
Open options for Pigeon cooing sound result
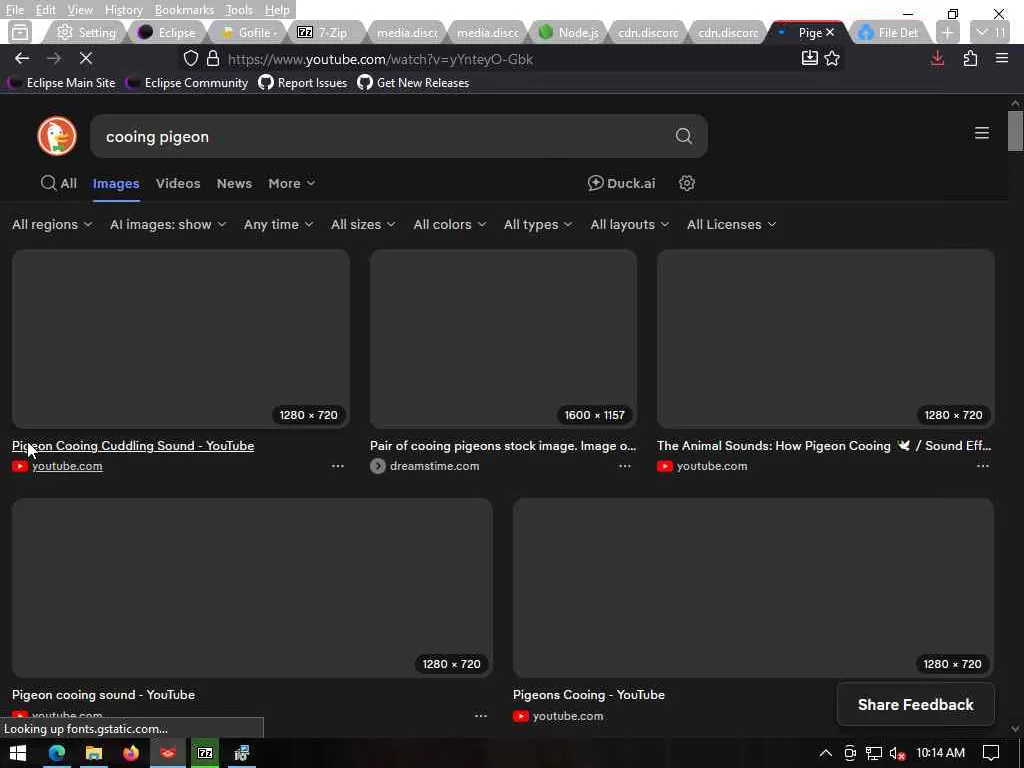pyautogui.click(x=481, y=716)
